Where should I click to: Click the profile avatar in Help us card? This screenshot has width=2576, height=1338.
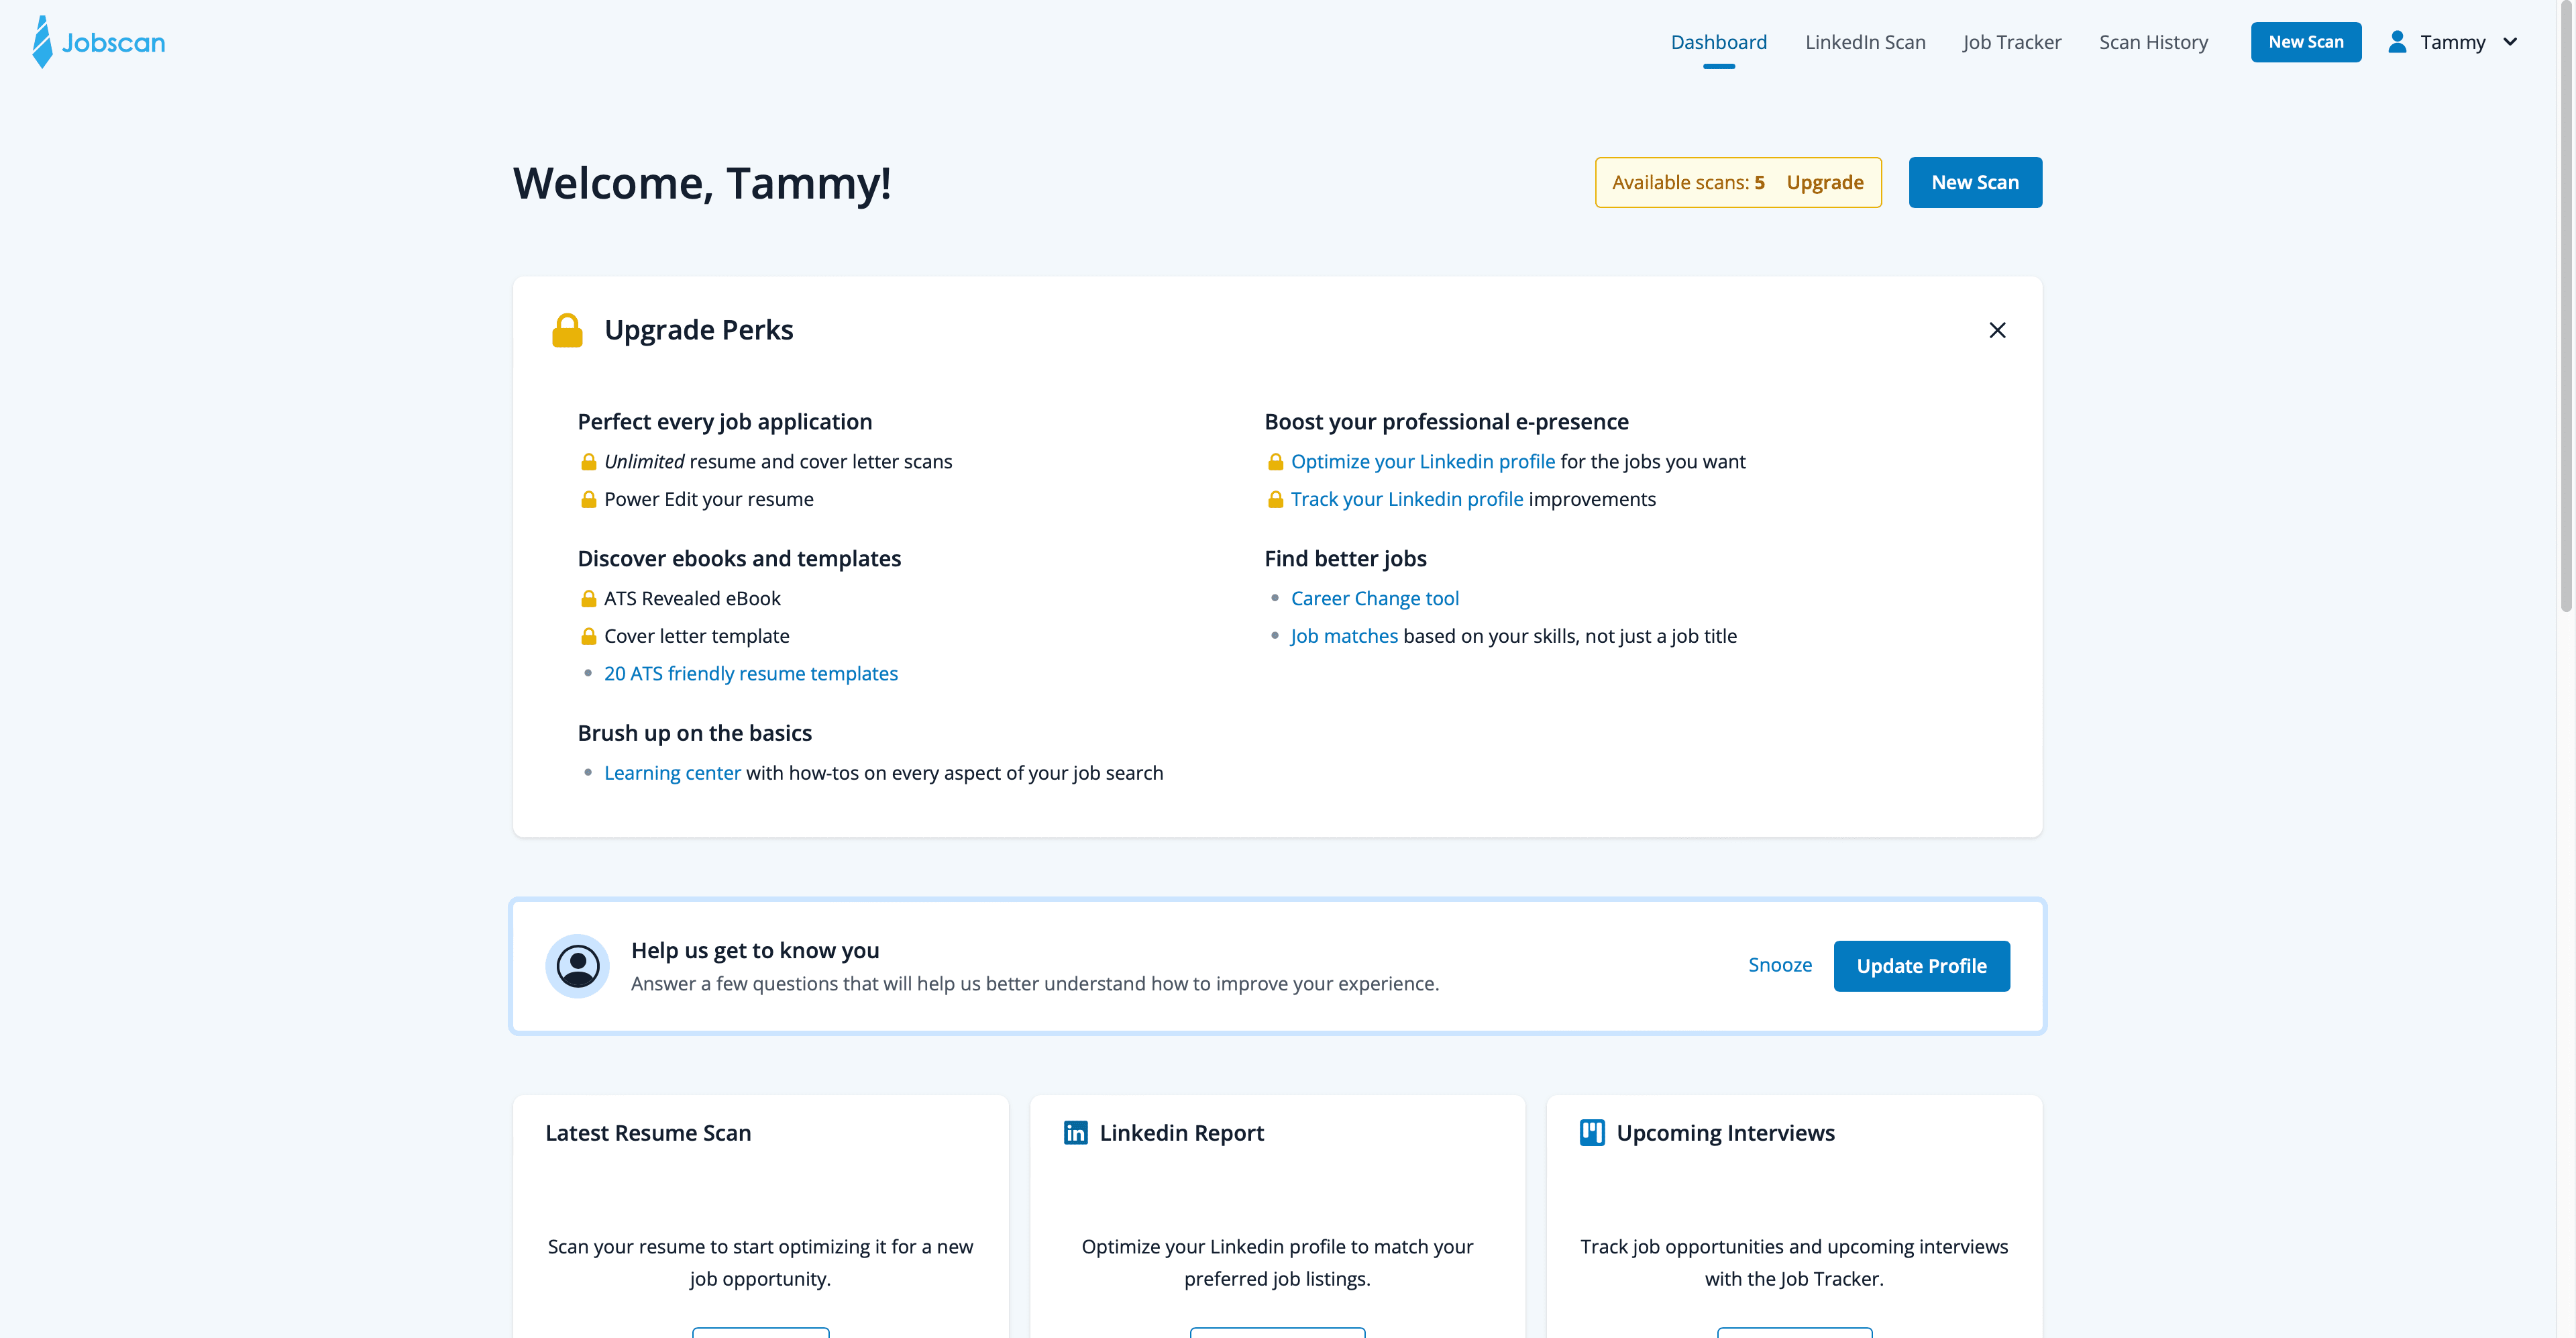[x=577, y=966]
